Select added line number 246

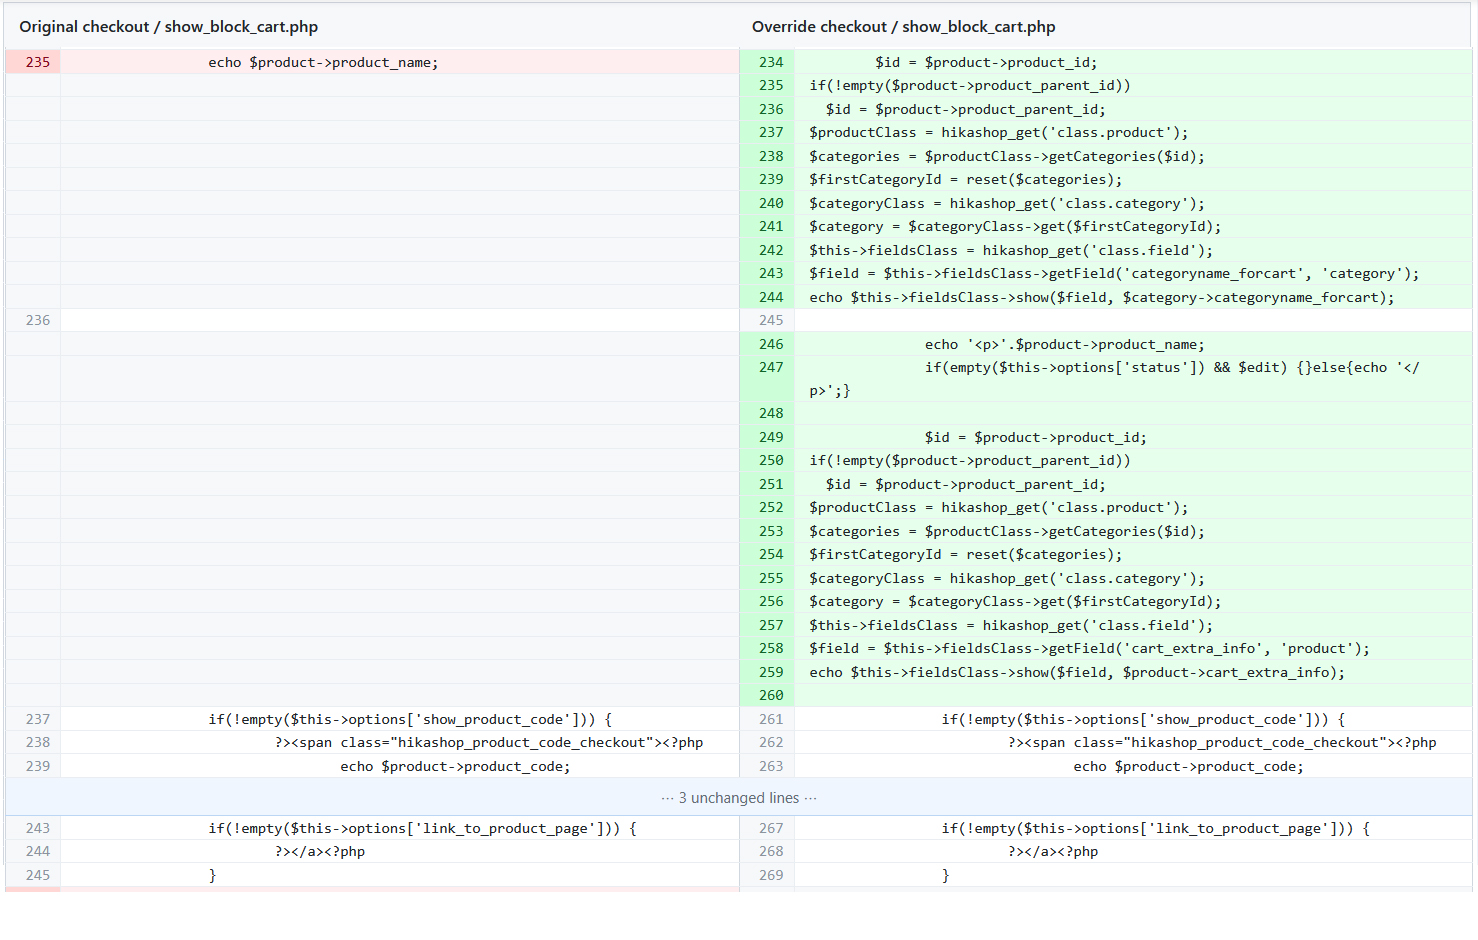771,344
